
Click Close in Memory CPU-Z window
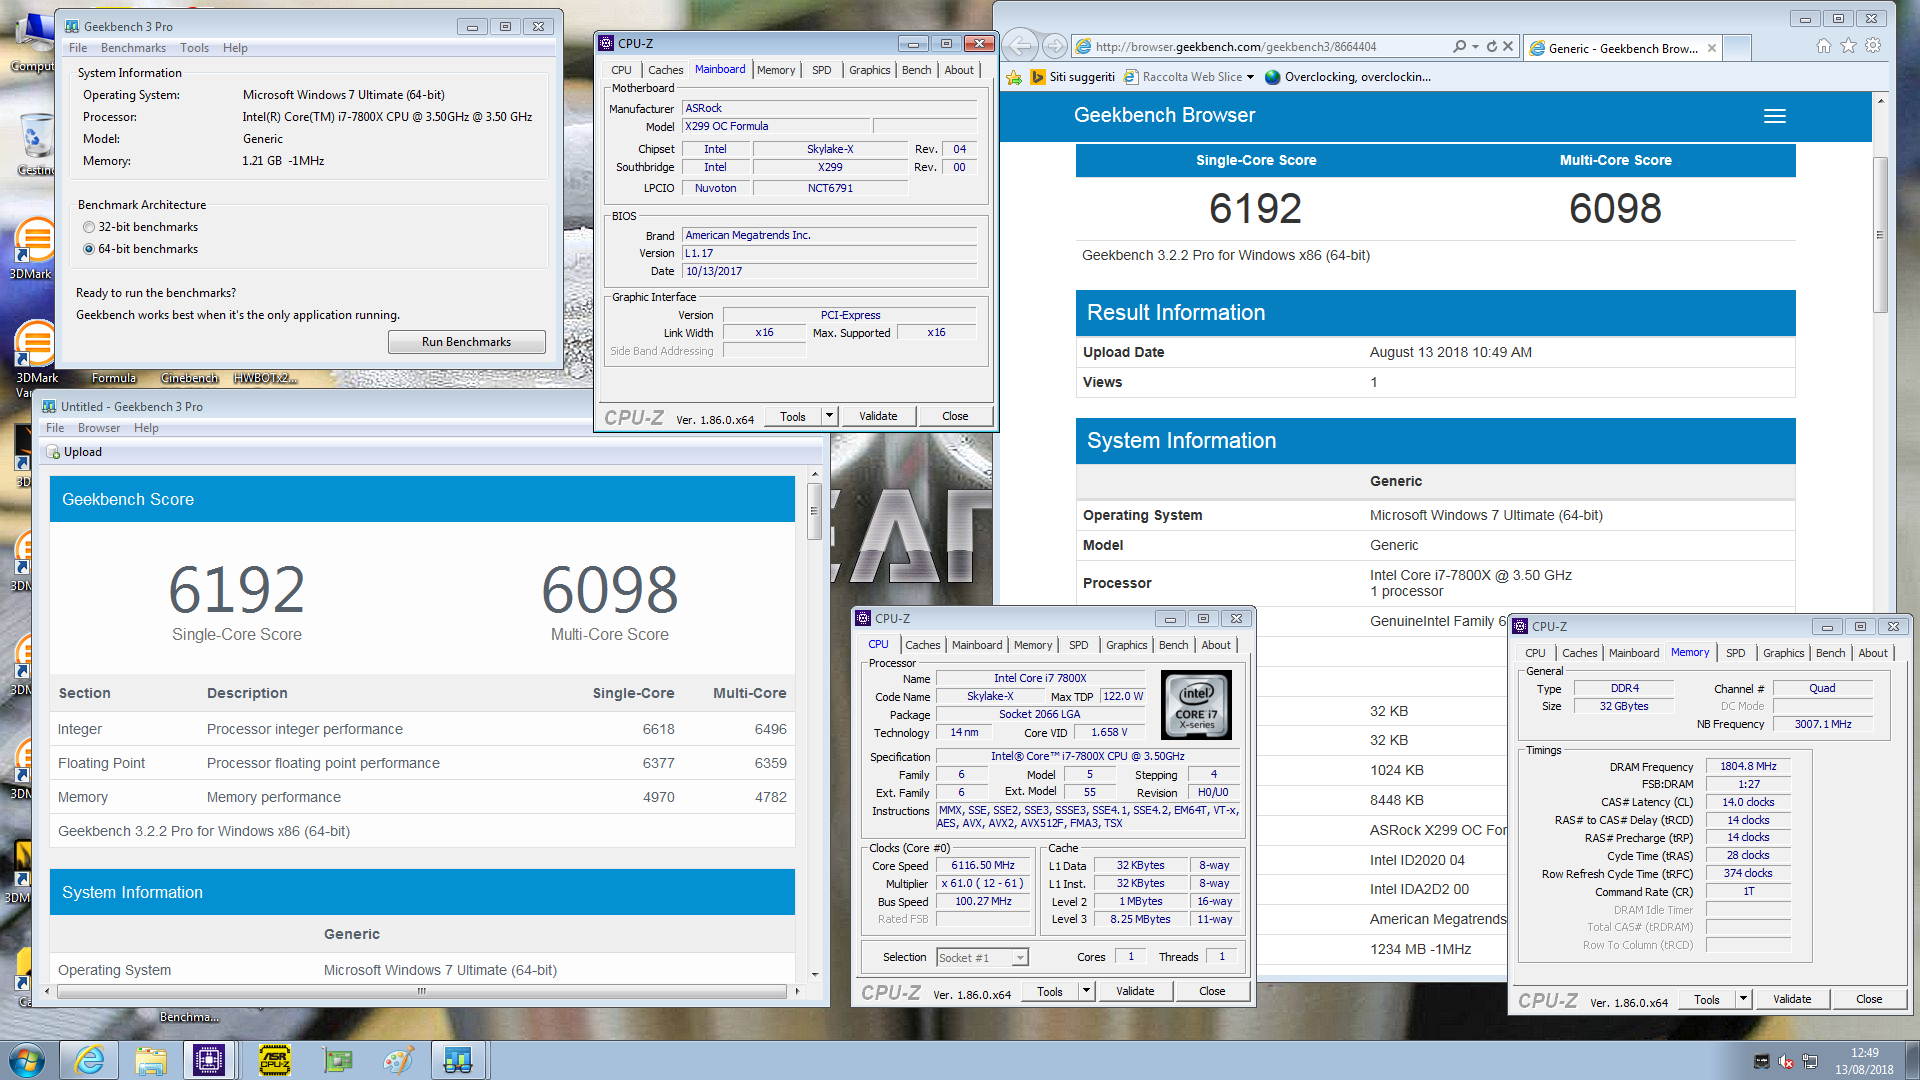point(1868,999)
